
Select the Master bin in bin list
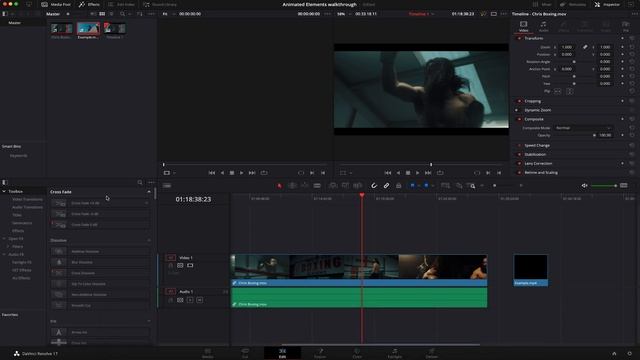(15, 23)
